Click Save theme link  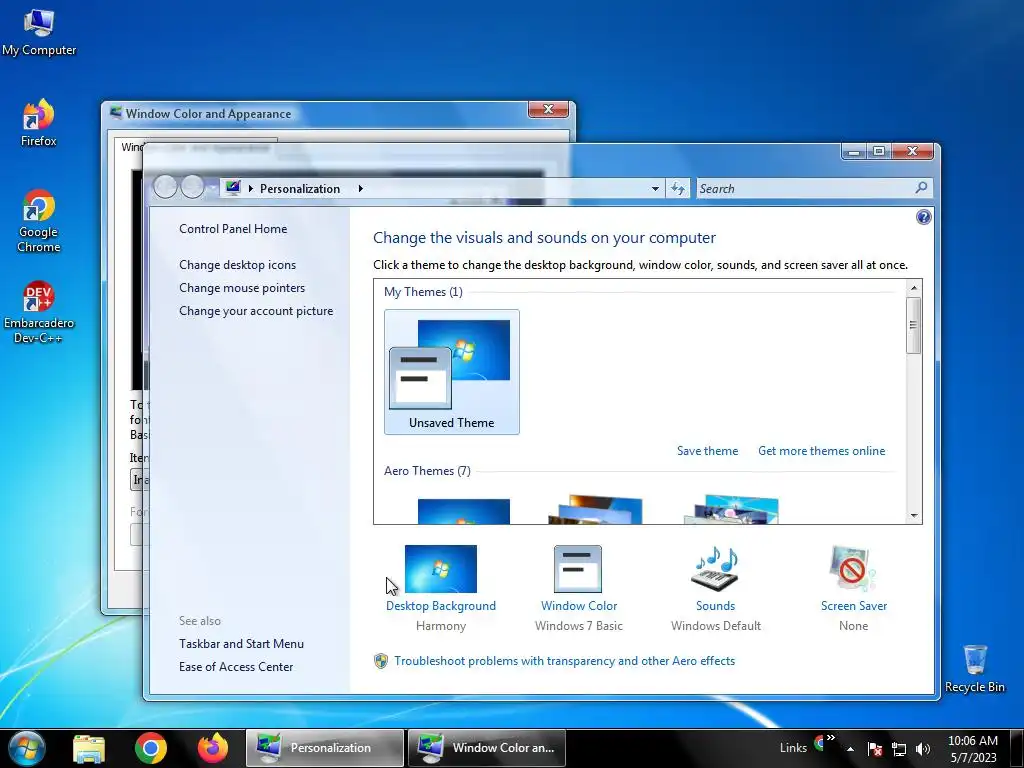click(707, 451)
